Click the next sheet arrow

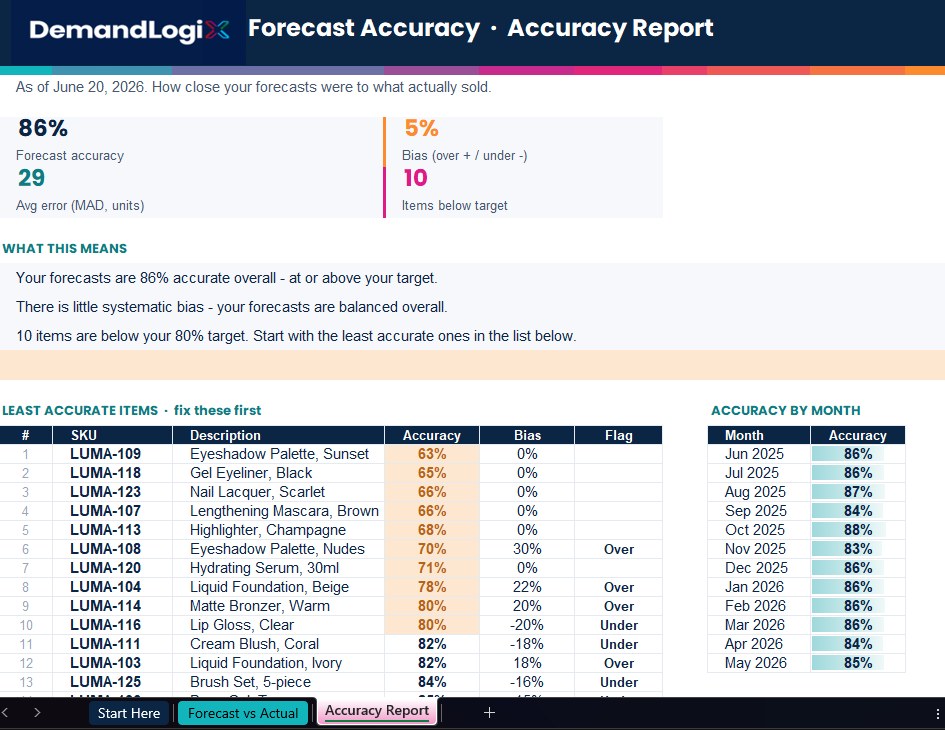(37, 713)
